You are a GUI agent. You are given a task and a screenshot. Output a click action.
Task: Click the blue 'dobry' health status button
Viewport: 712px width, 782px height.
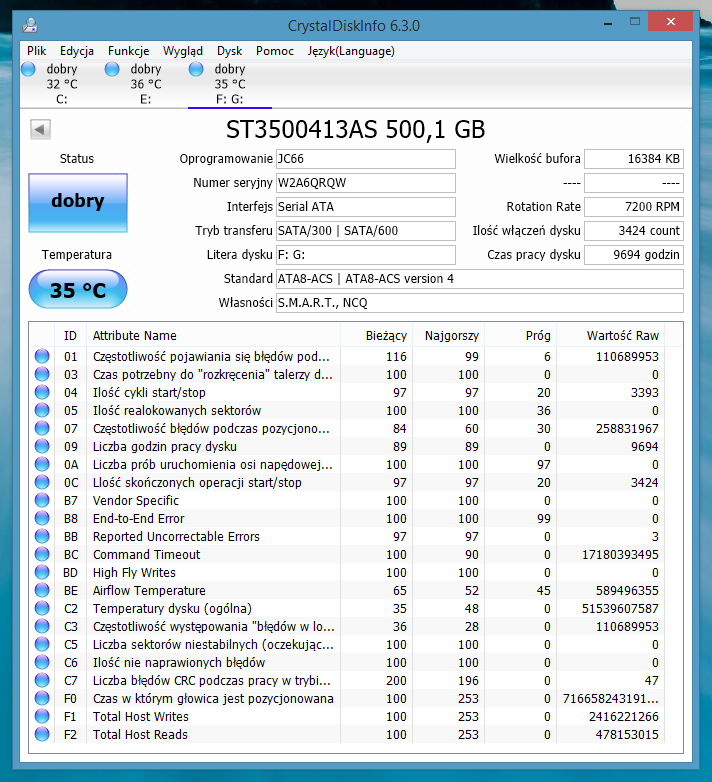click(78, 202)
